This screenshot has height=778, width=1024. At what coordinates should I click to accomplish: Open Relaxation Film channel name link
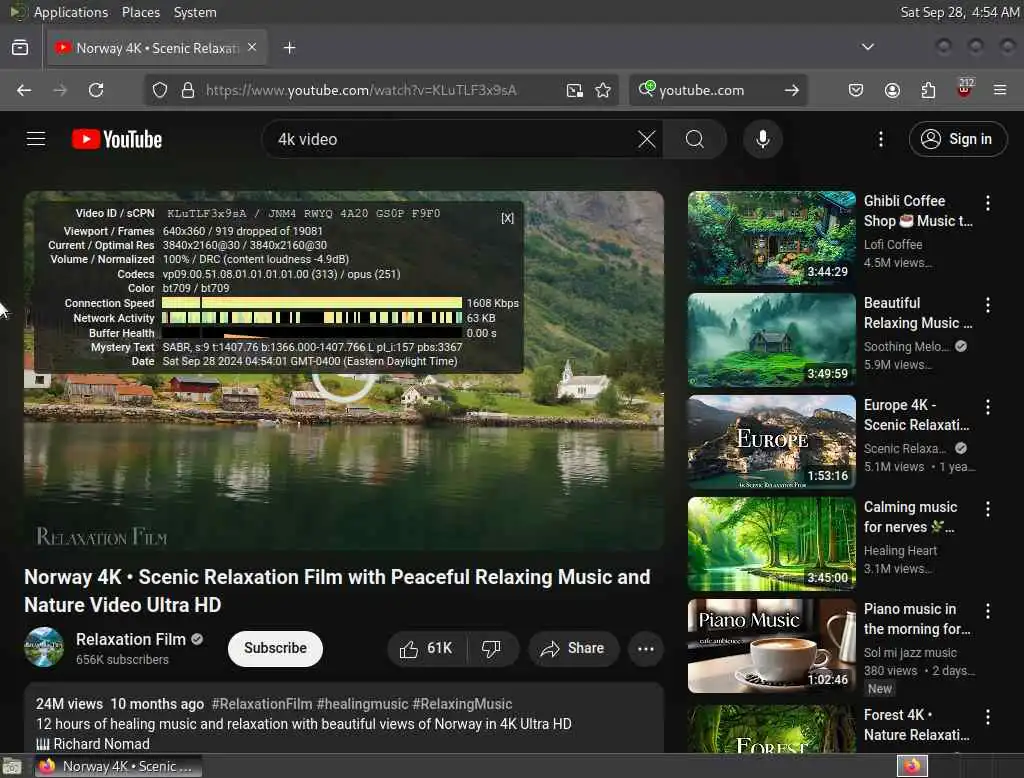131,640
